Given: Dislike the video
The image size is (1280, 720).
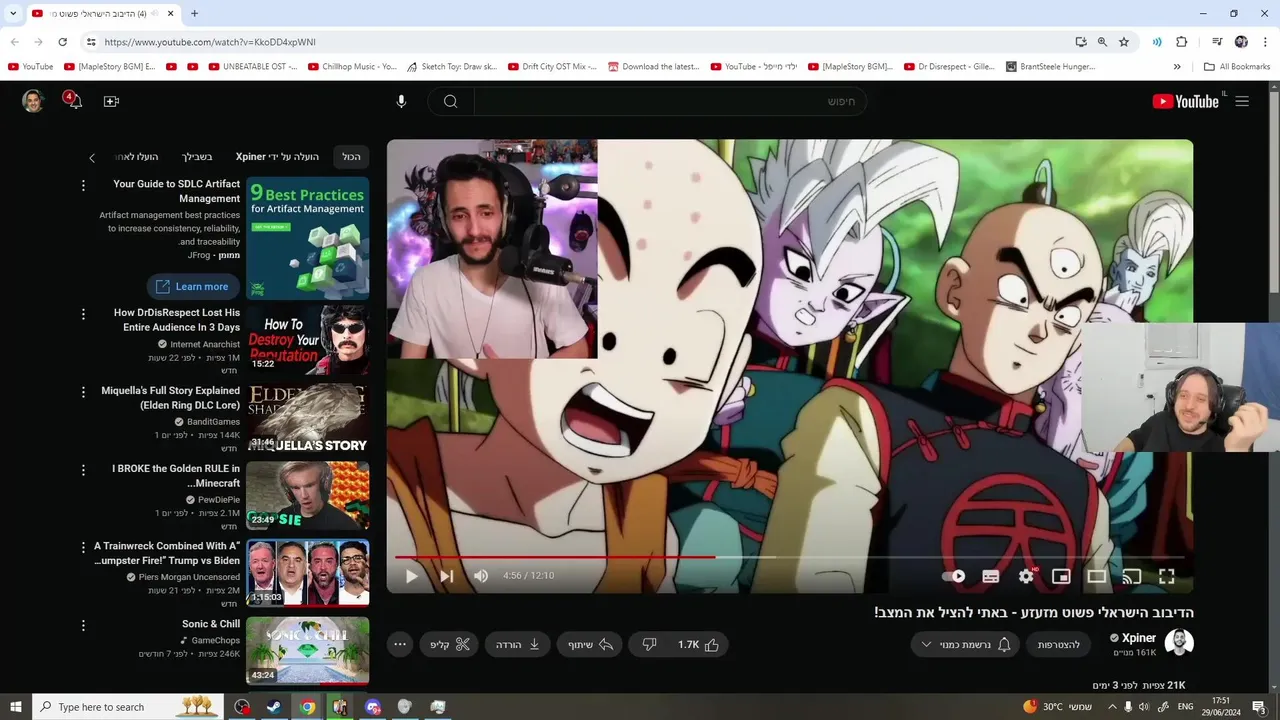Looking at the screenshot, I should (x=649, y=645).
